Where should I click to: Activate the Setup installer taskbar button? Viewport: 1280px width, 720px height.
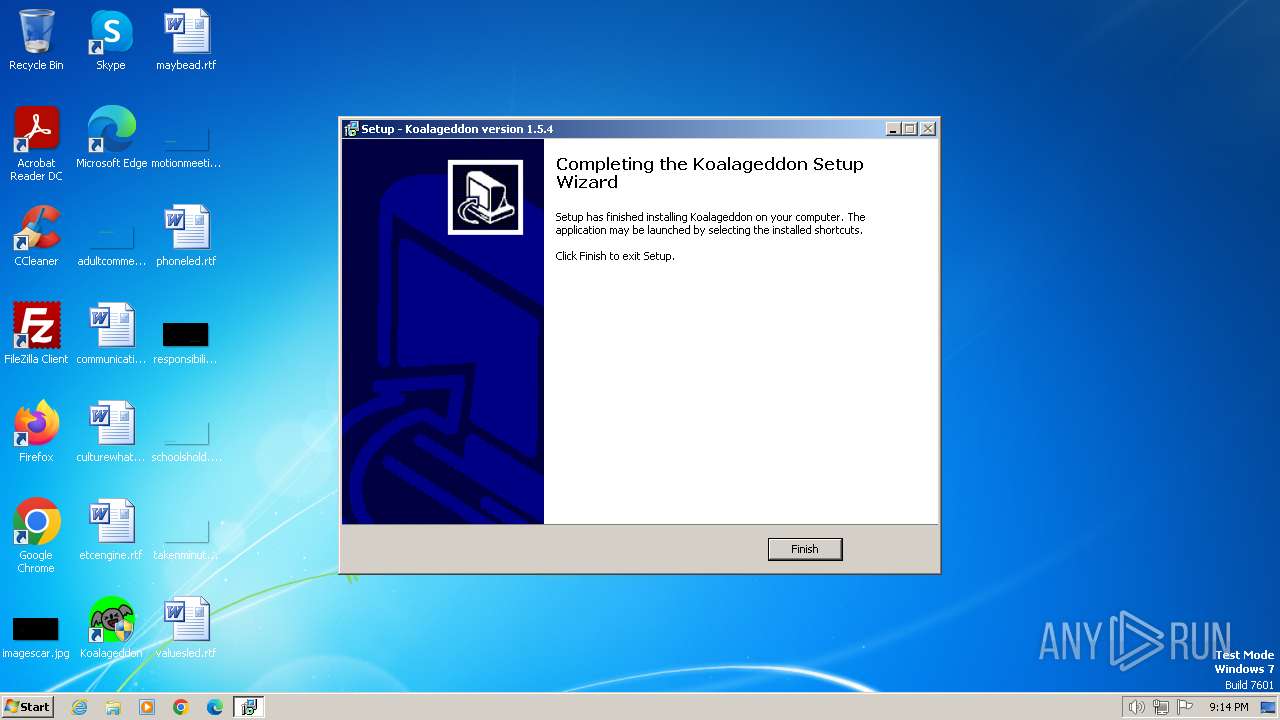click(249, 707)
